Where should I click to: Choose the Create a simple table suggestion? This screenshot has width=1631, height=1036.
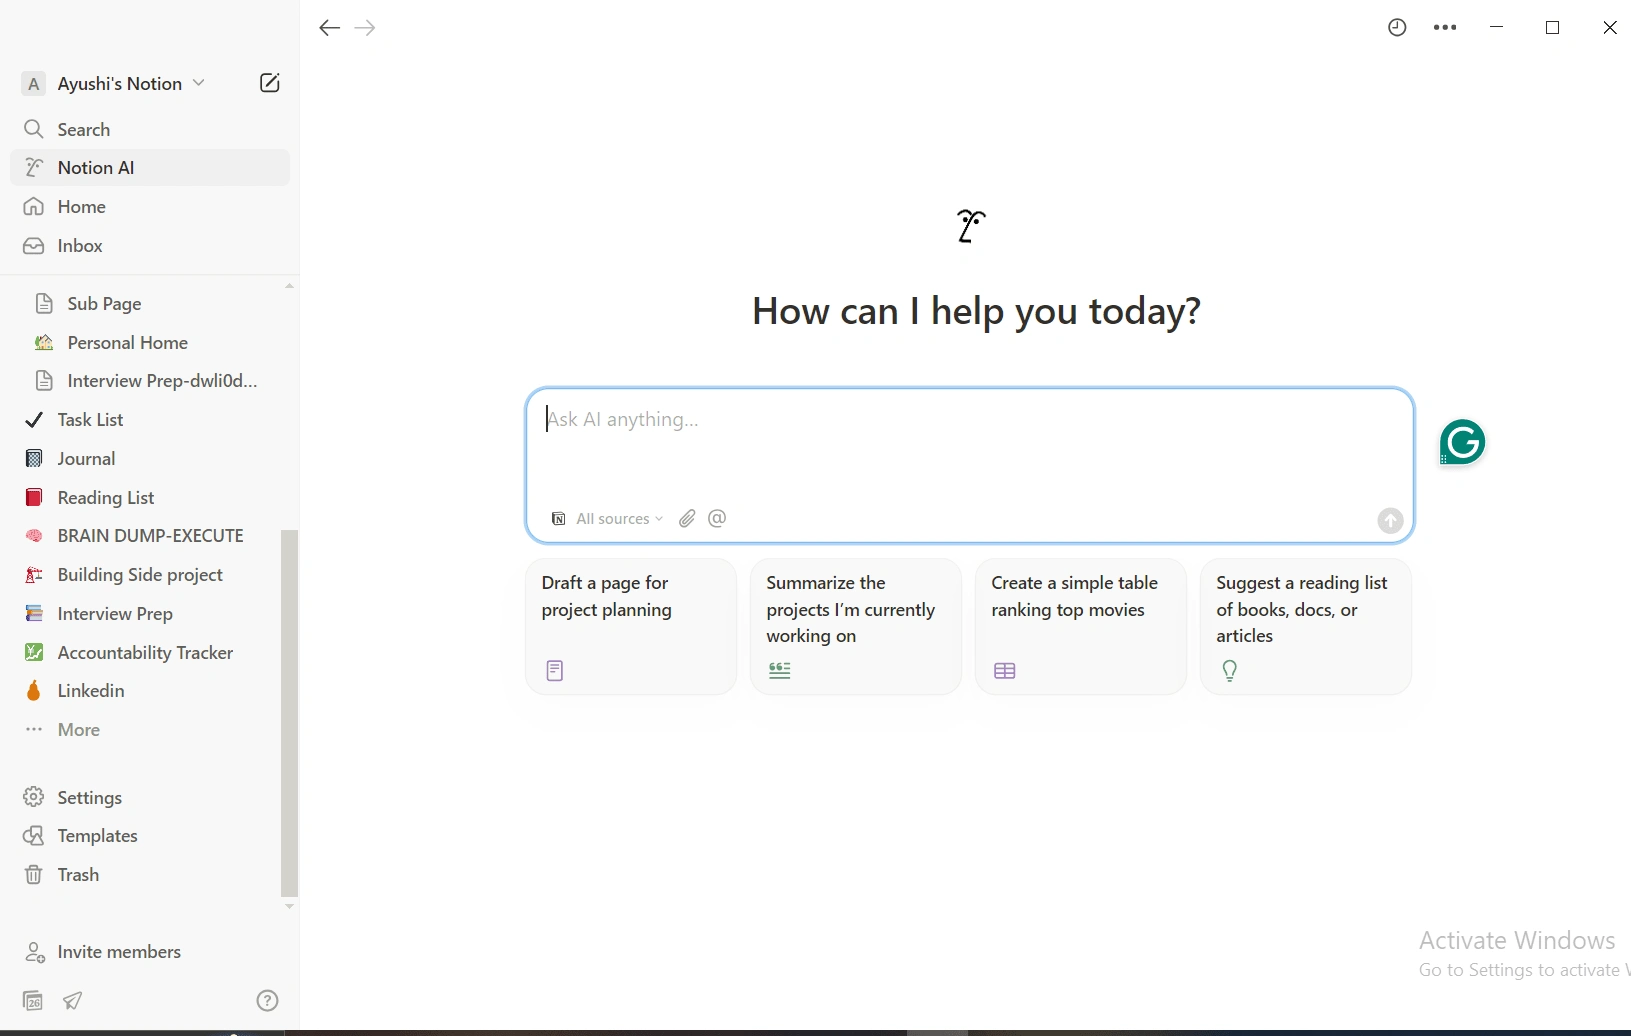tap(1081, 626)
